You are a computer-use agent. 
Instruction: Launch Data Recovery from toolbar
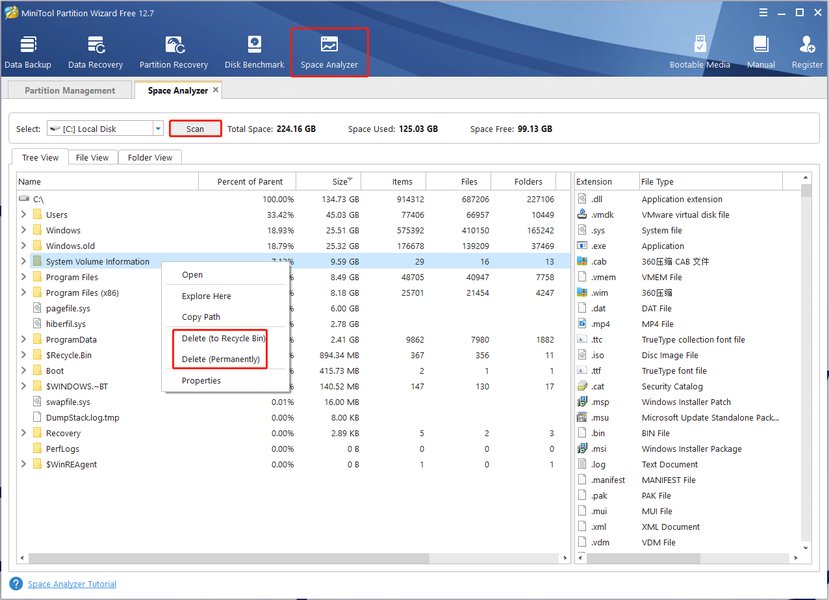[95, 52]
